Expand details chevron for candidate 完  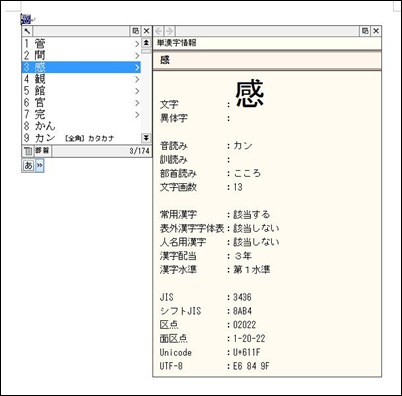coord(137,115)
